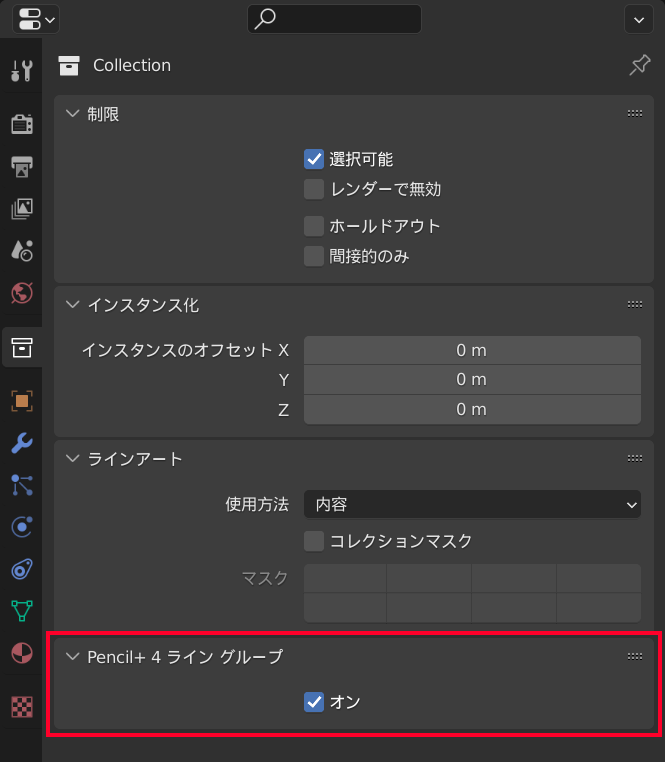Open the Object properties tab

(x=22, y=401)
